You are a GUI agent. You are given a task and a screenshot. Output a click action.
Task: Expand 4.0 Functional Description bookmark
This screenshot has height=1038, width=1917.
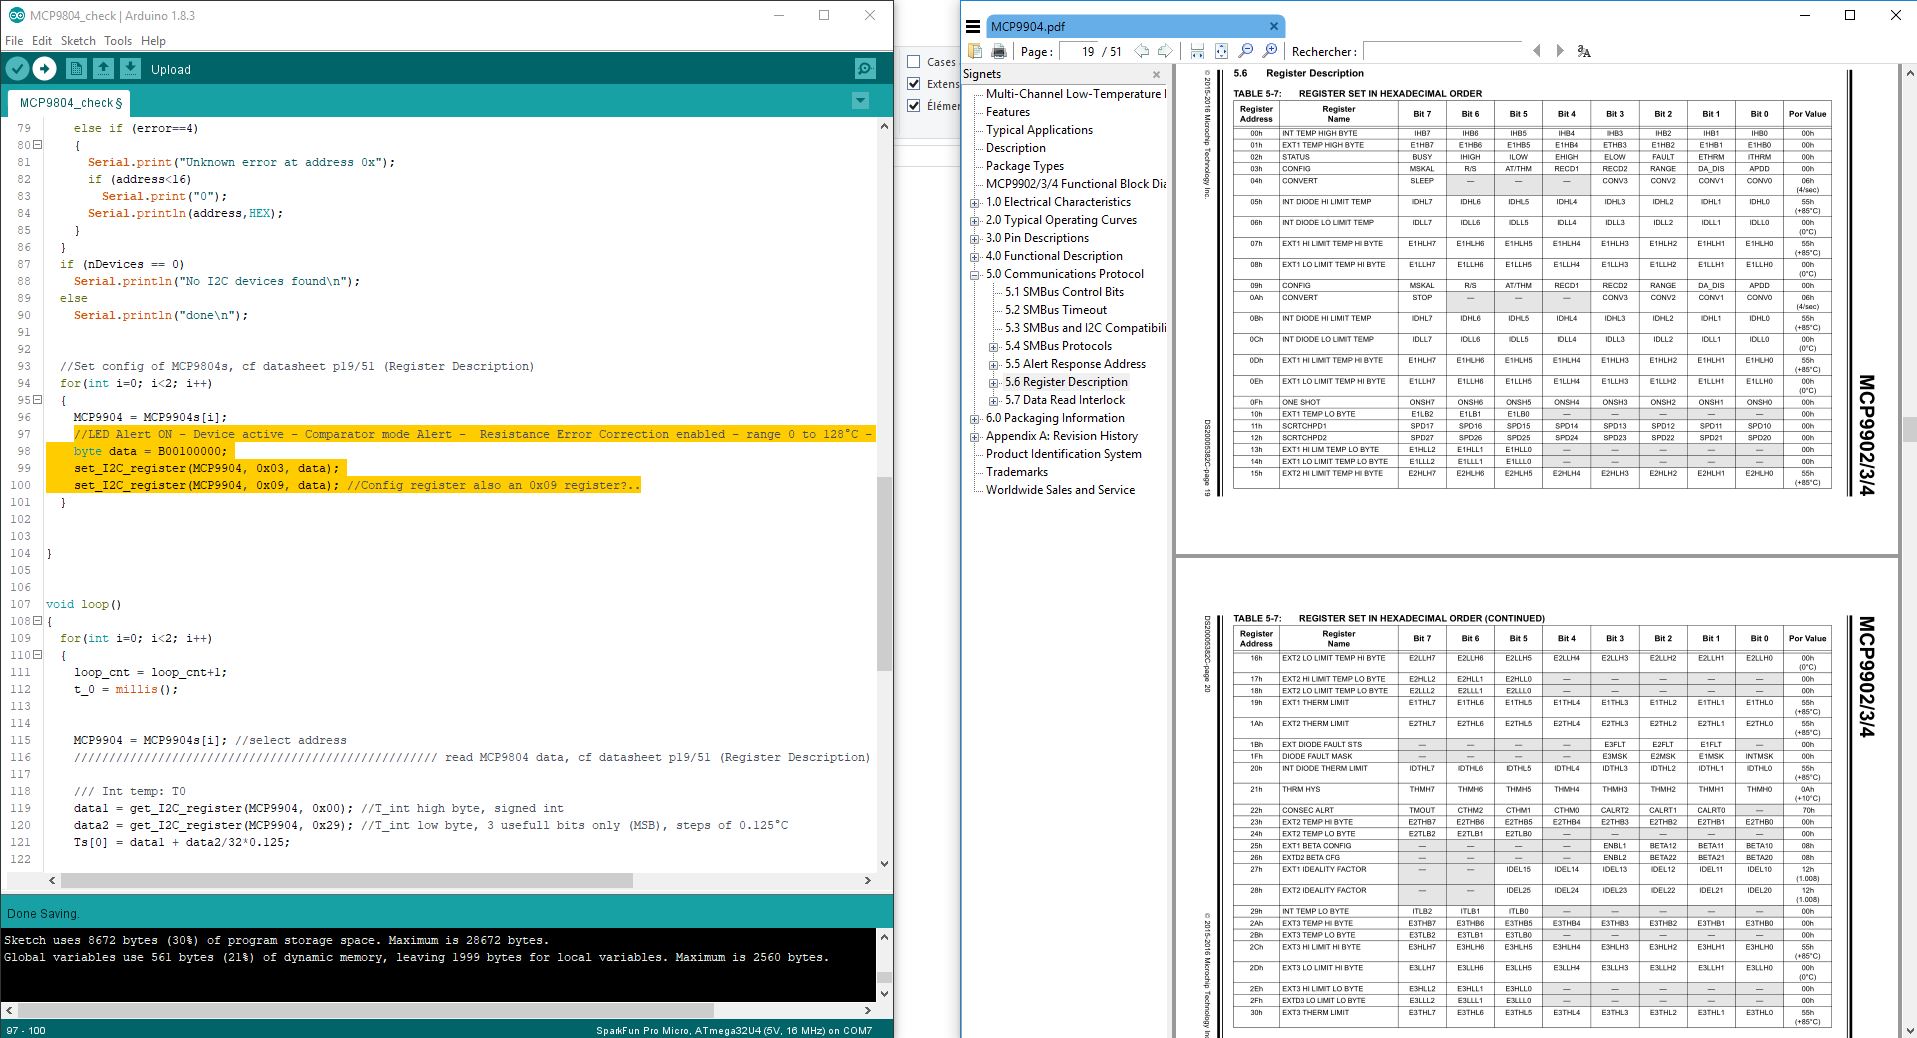[x=975, y=257]
